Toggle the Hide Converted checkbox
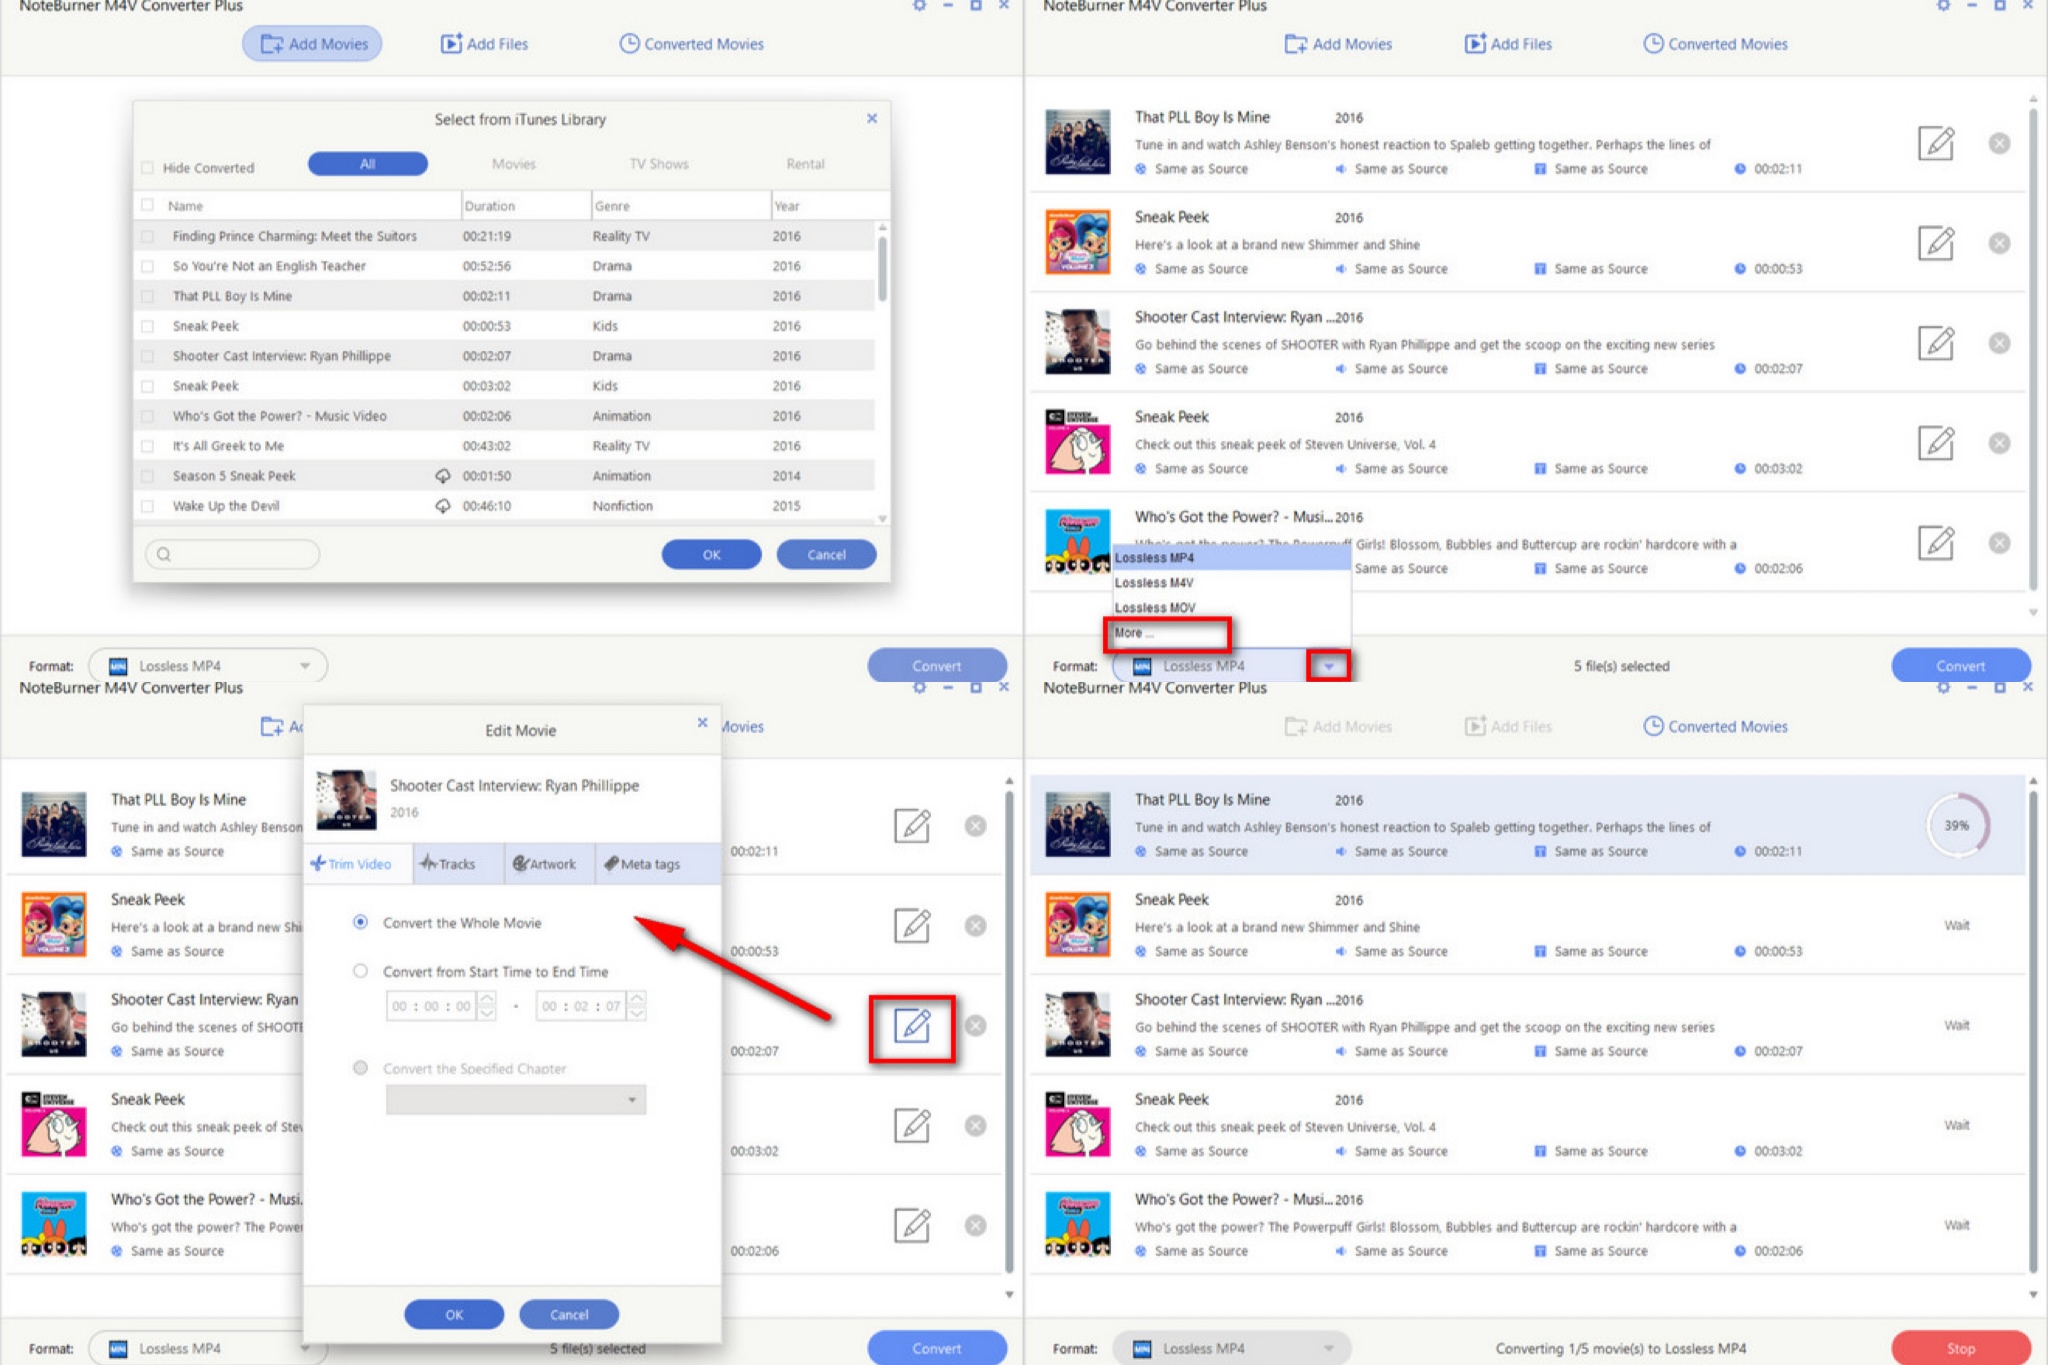Image resolution: width=2048 pixels, height=1365 pixels. [x=148, y=168]
